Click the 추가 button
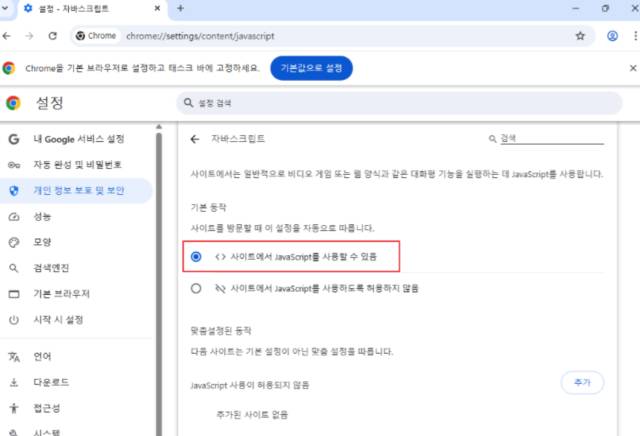This screenshot has width=640, height=436. 582,383
